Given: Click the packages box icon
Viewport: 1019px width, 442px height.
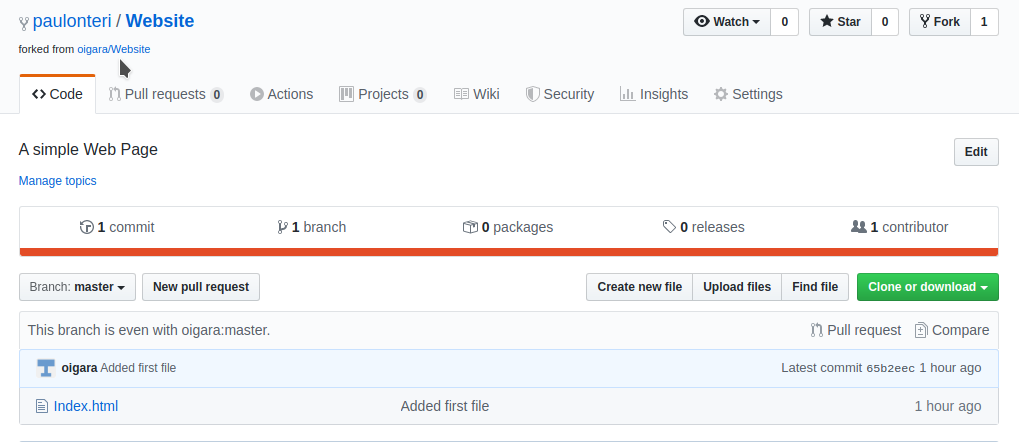Looking at the screenshot, I should 470,227.
